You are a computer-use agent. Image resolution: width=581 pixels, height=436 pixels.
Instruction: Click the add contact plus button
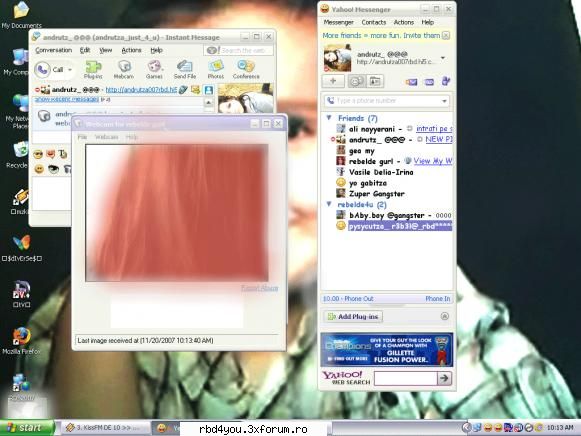(333, 81)
